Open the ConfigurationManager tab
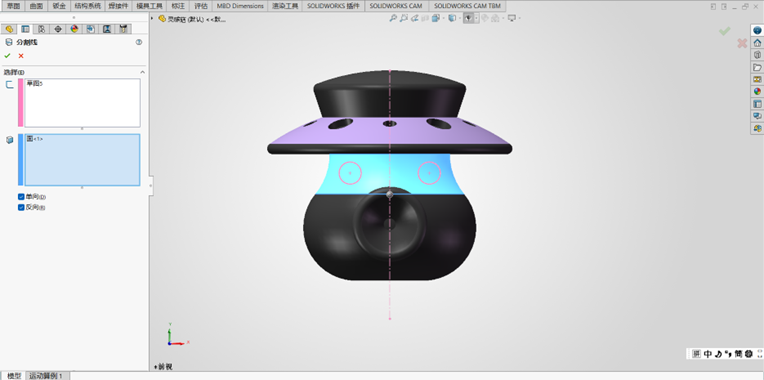 tap(41, 29)
